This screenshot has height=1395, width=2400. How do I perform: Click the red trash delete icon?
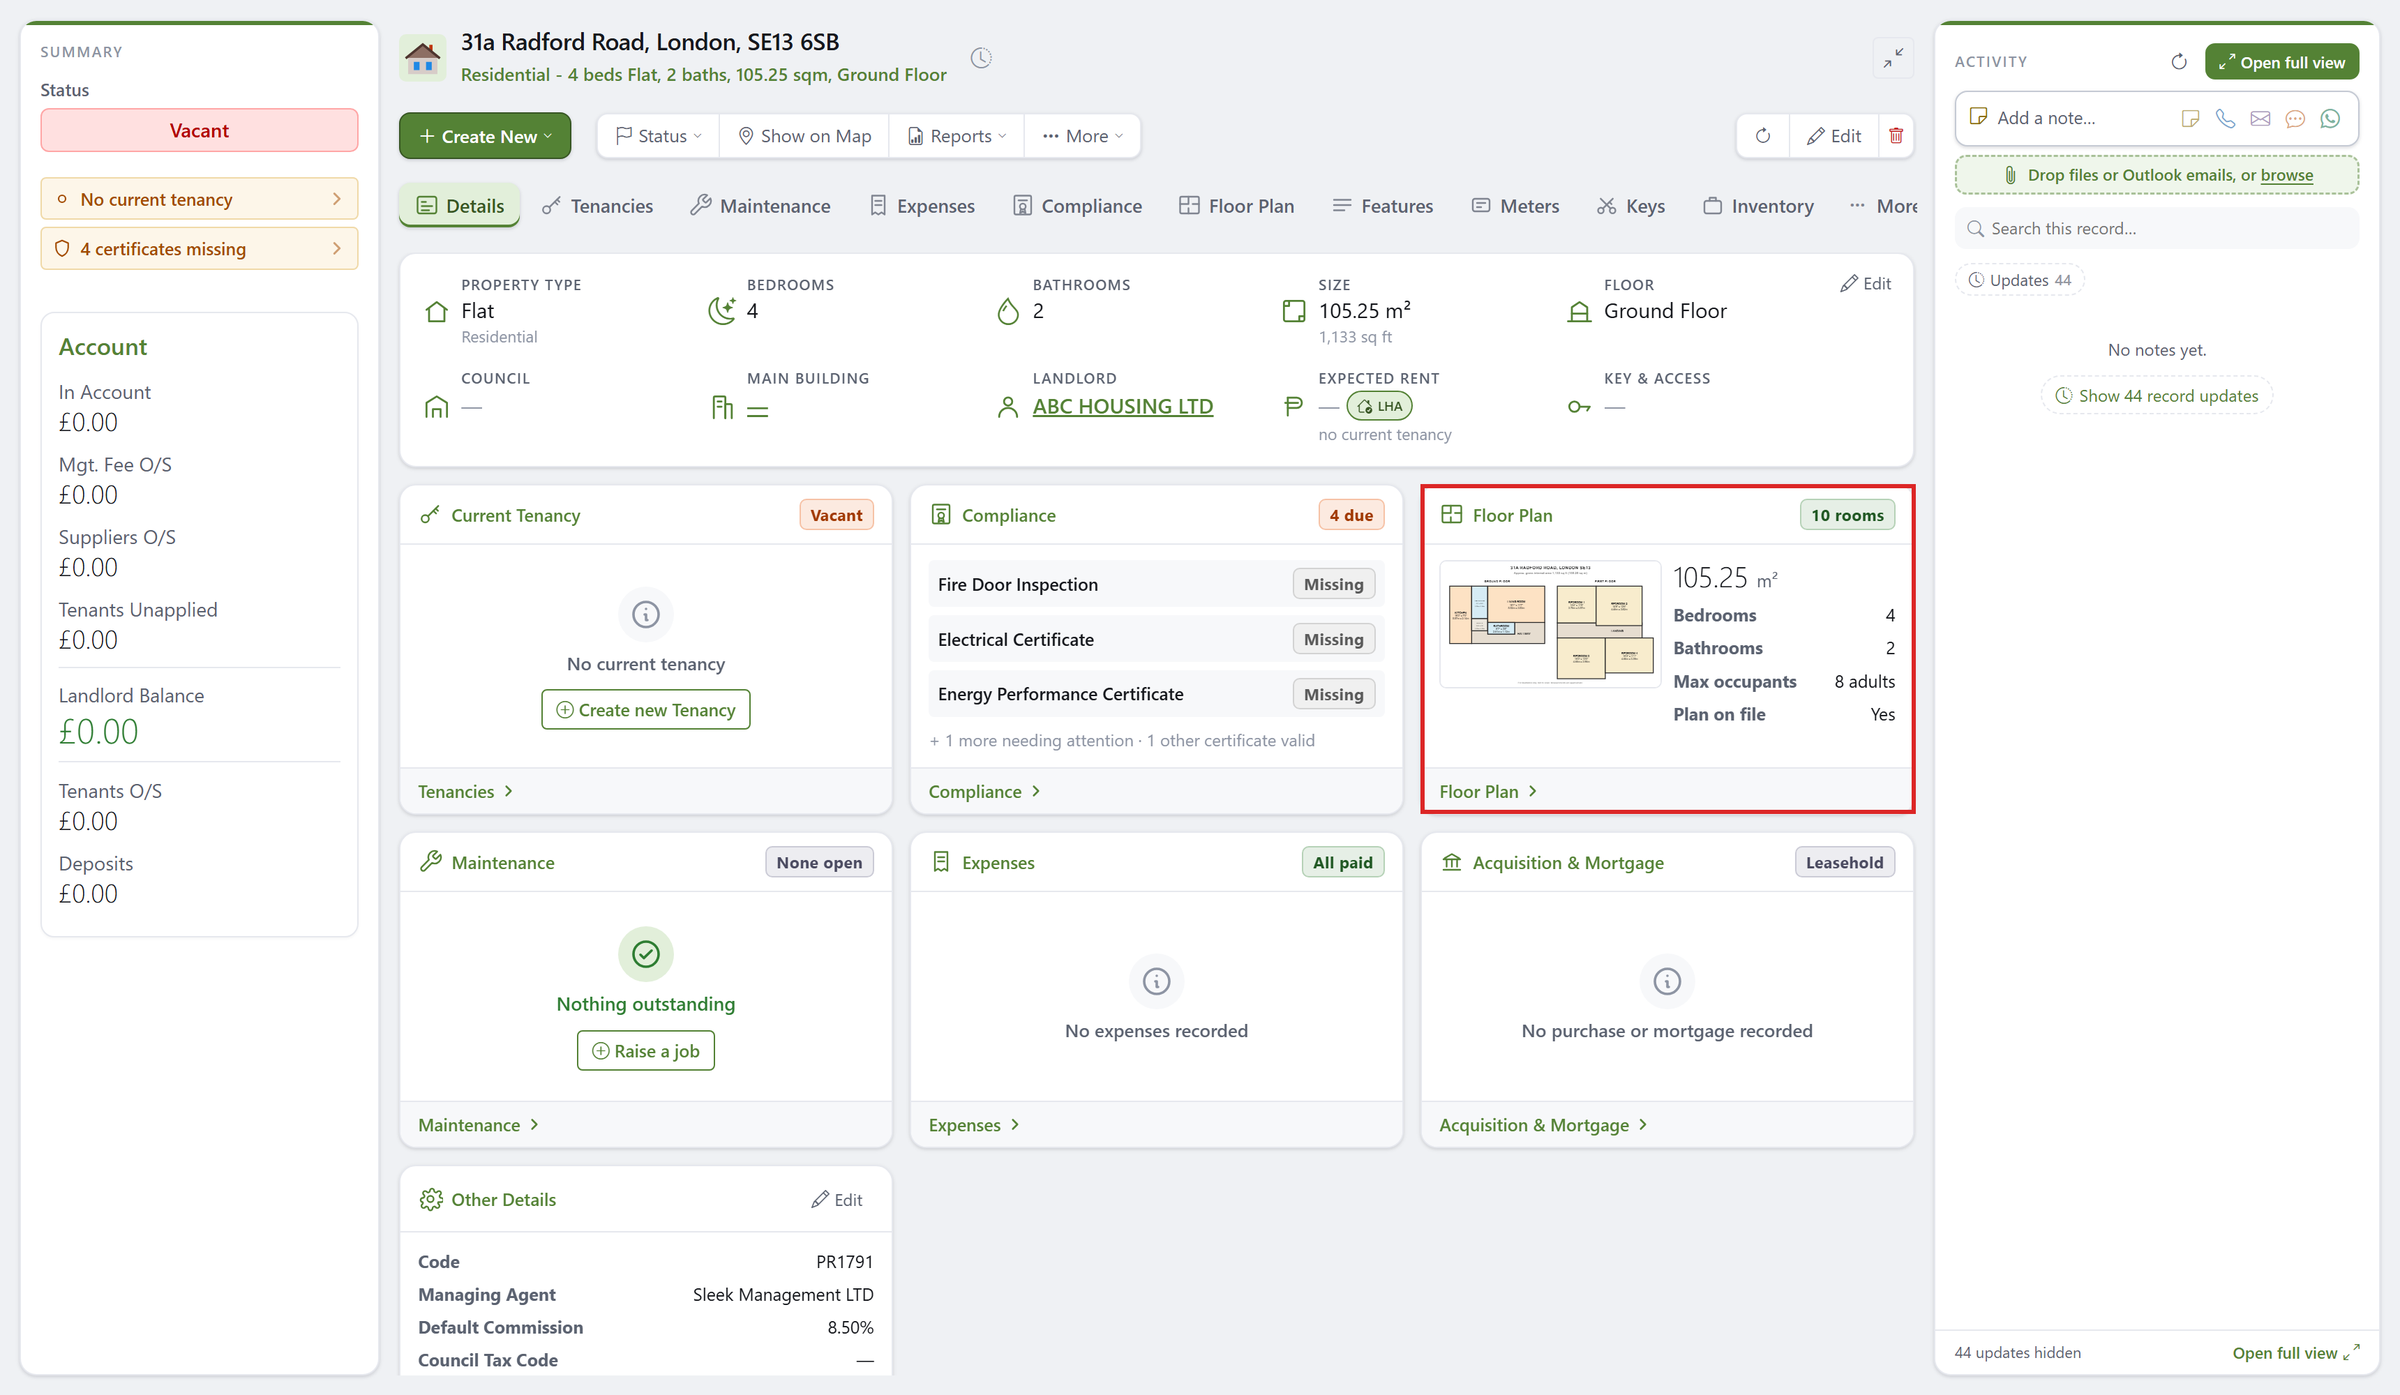1896,136
